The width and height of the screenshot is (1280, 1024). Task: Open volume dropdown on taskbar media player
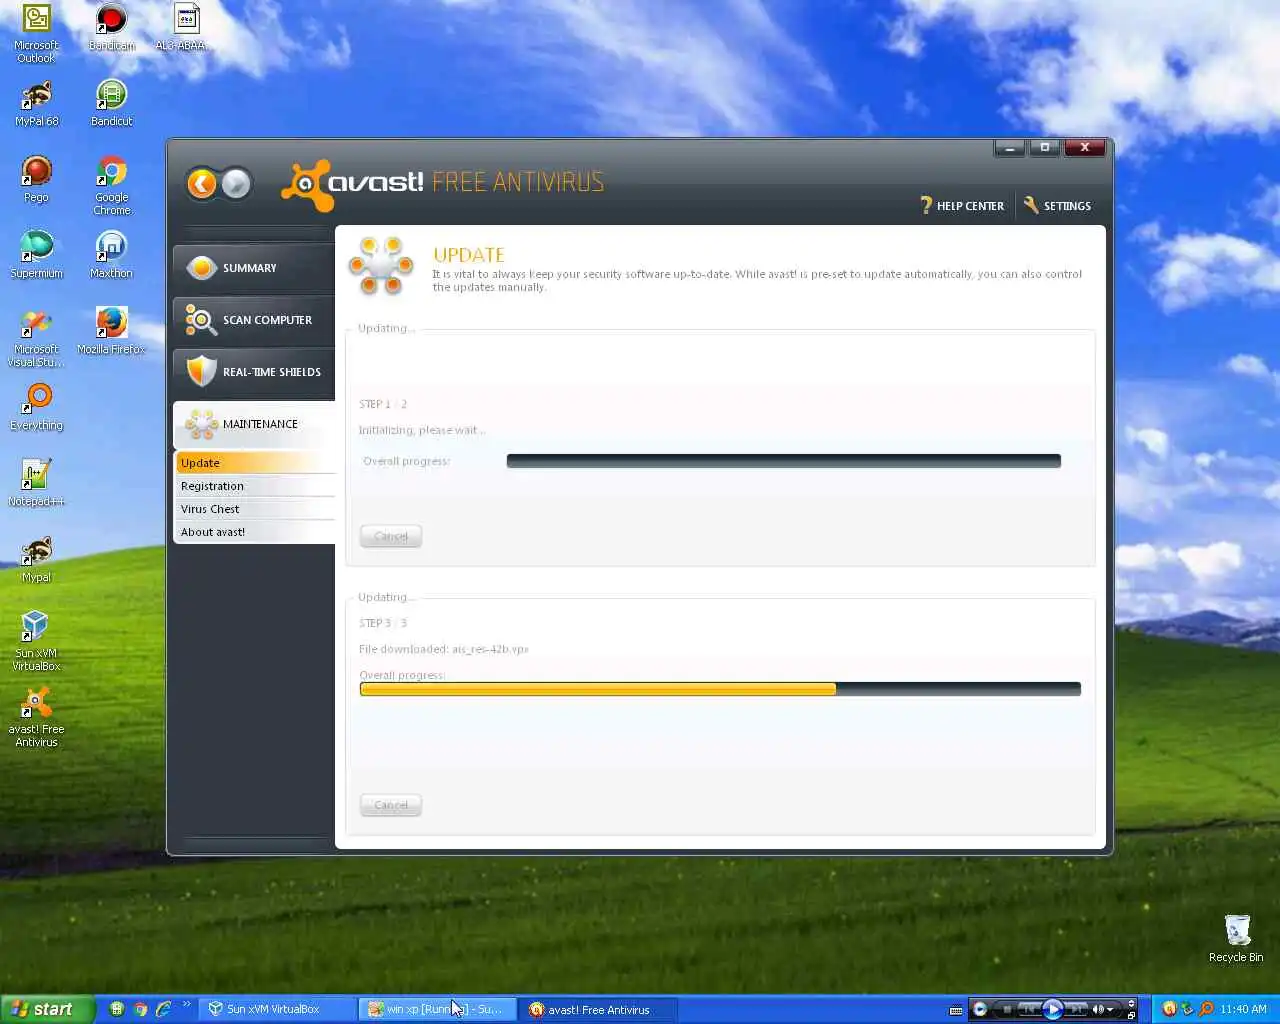tap(1110, 1009)
